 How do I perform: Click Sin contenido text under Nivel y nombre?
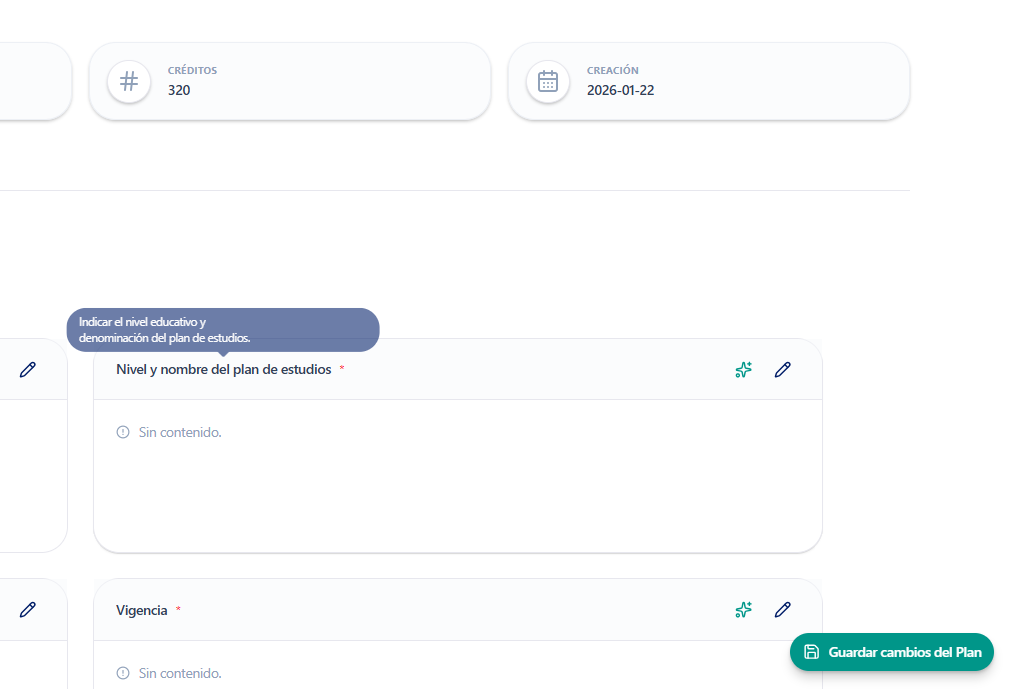180,432
